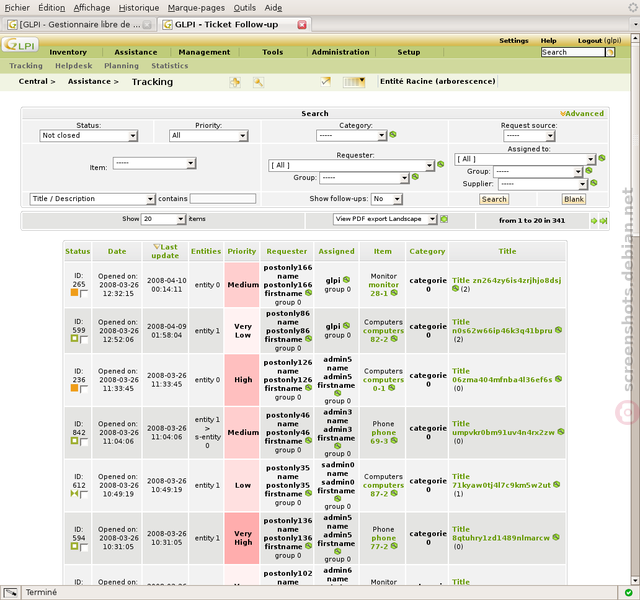The height and width of the screenshot is (600, 640).
Task: Click the Blank button
Action: 574,199
